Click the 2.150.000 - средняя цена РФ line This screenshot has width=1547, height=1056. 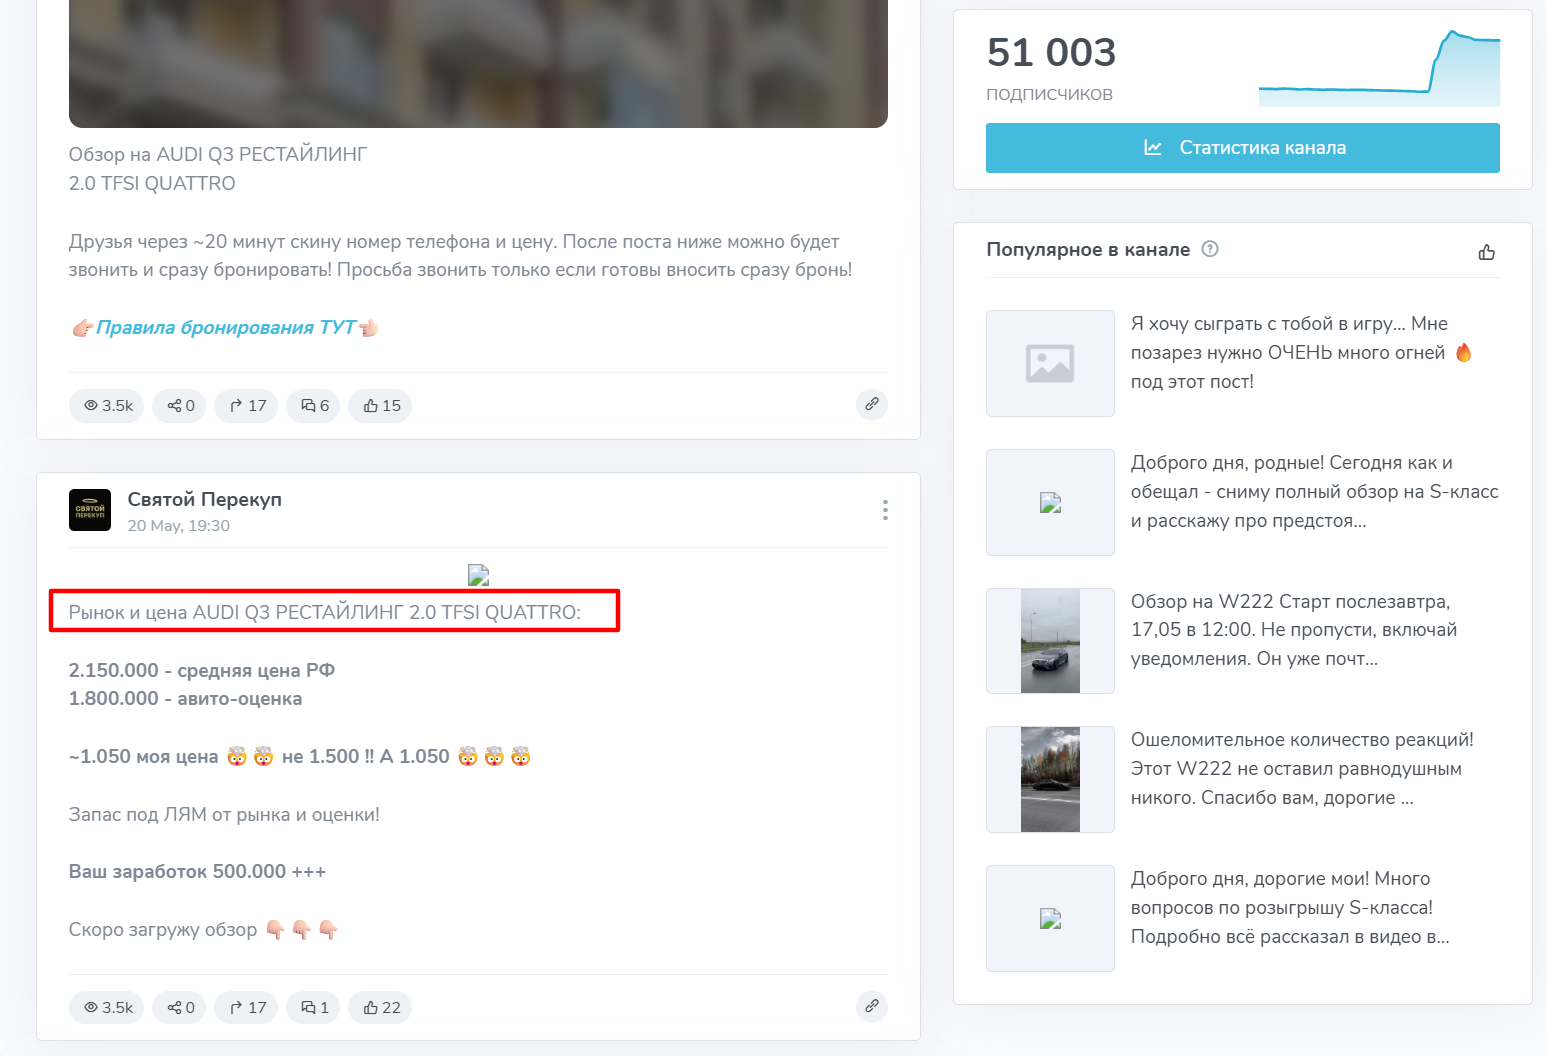(x=202, y=670)
